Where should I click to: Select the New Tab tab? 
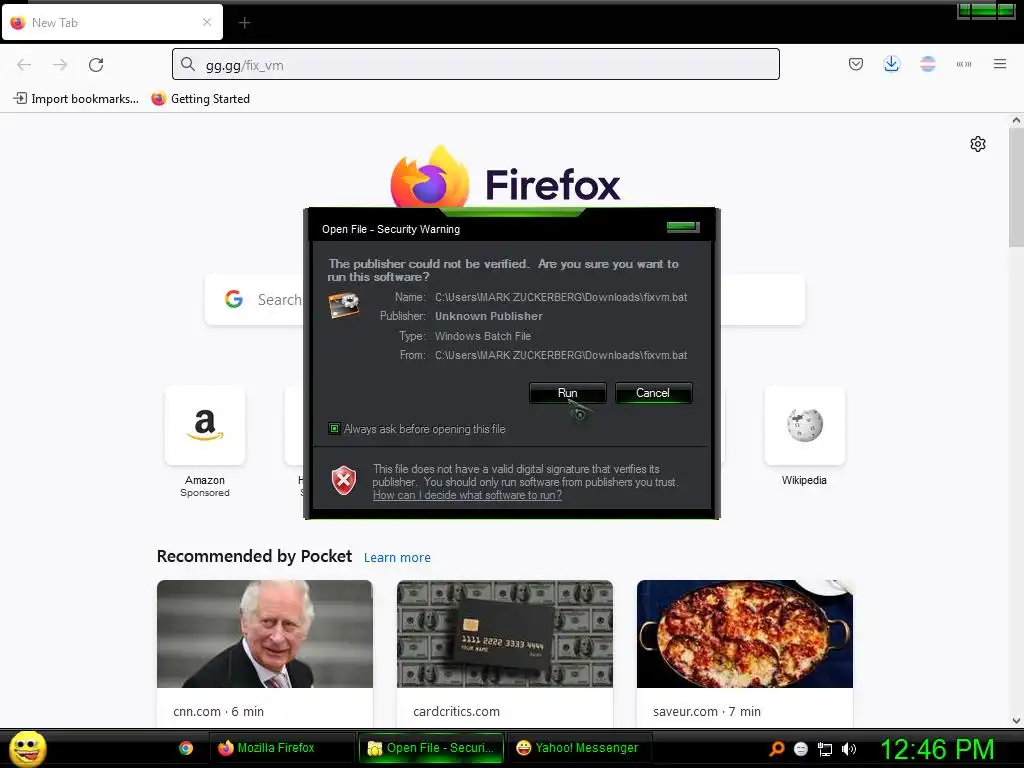(x=112, y=23)
